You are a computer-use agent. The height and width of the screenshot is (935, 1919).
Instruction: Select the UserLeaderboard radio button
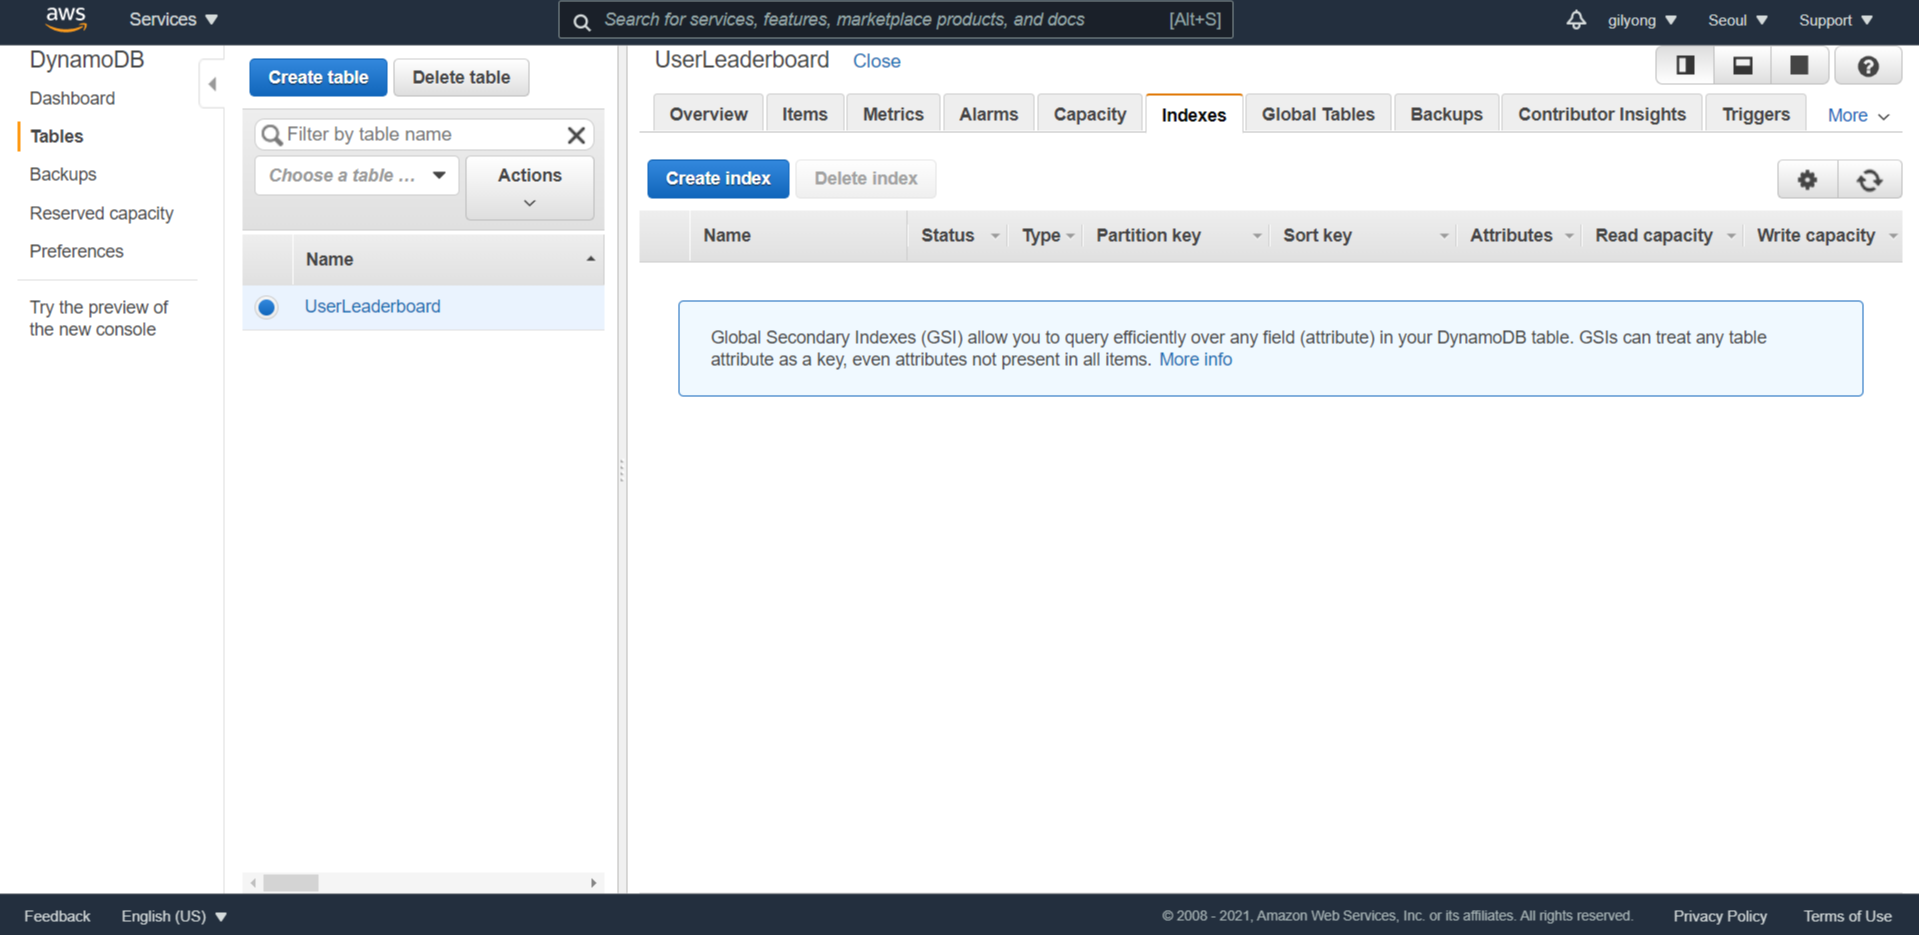tap(266, 307)
